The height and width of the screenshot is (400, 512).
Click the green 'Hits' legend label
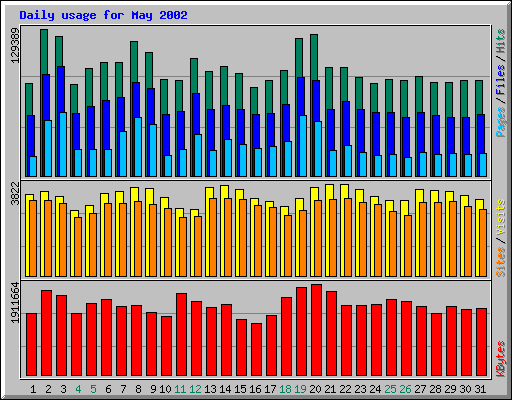click(501, 41)
